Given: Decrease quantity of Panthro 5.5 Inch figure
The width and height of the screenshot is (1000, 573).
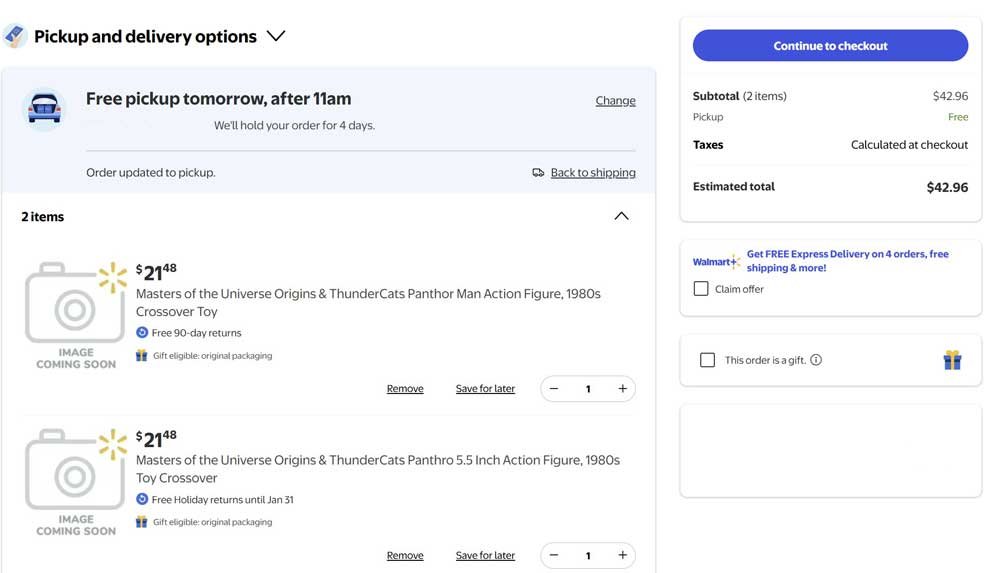Looking at the screenshot, I should 554,555.
